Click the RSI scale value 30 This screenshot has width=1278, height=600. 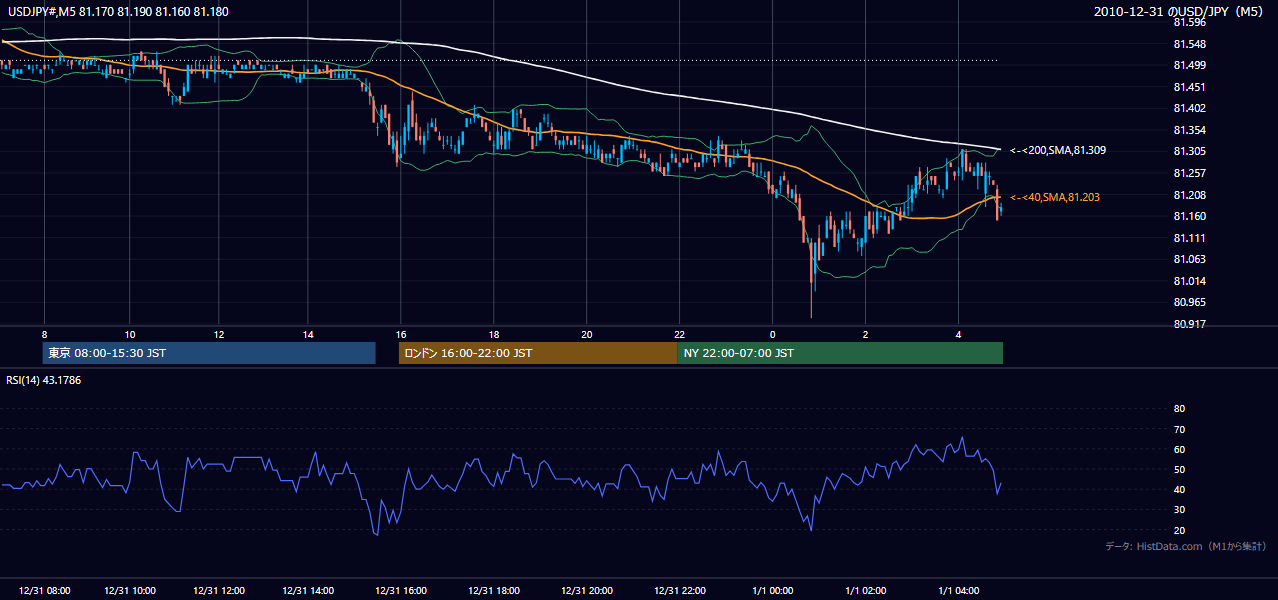(x=1179, y=510)
